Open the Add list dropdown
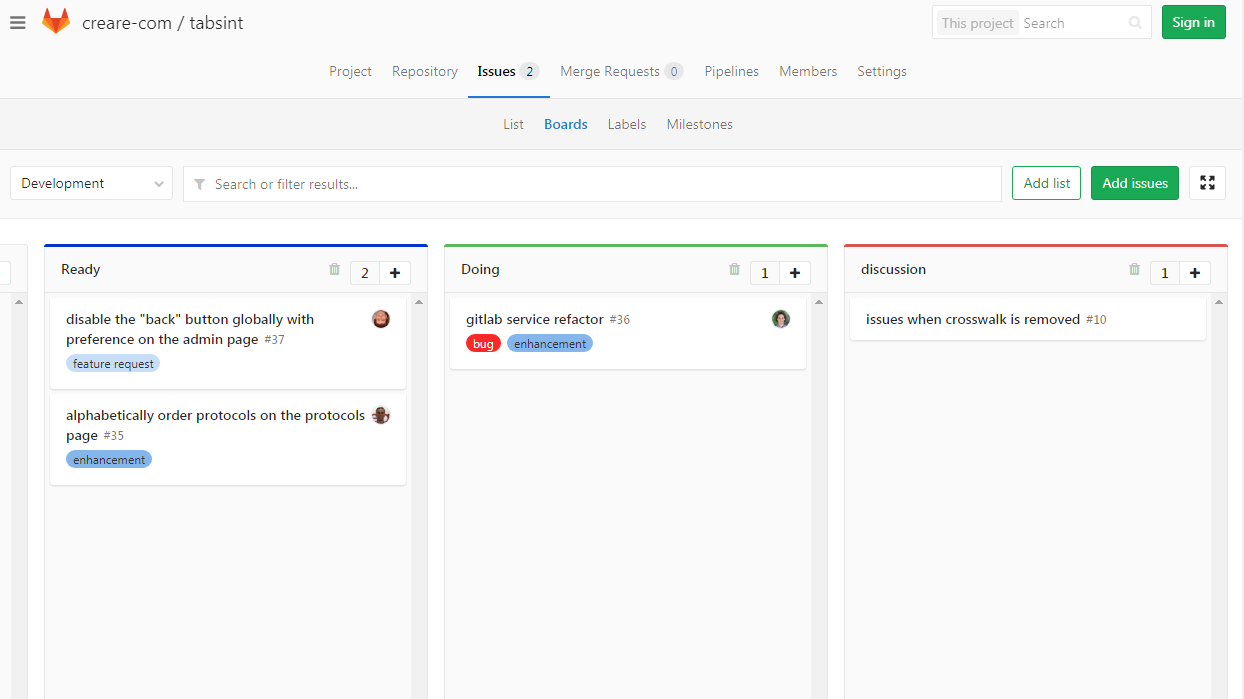 point(1046,183)
